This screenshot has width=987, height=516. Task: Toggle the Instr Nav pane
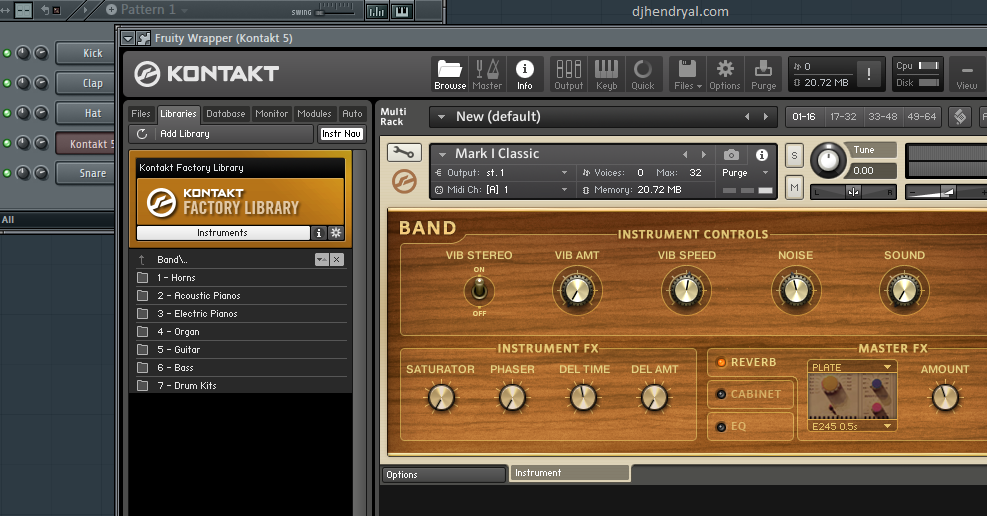pyautogui.click(x=341, y=133)
